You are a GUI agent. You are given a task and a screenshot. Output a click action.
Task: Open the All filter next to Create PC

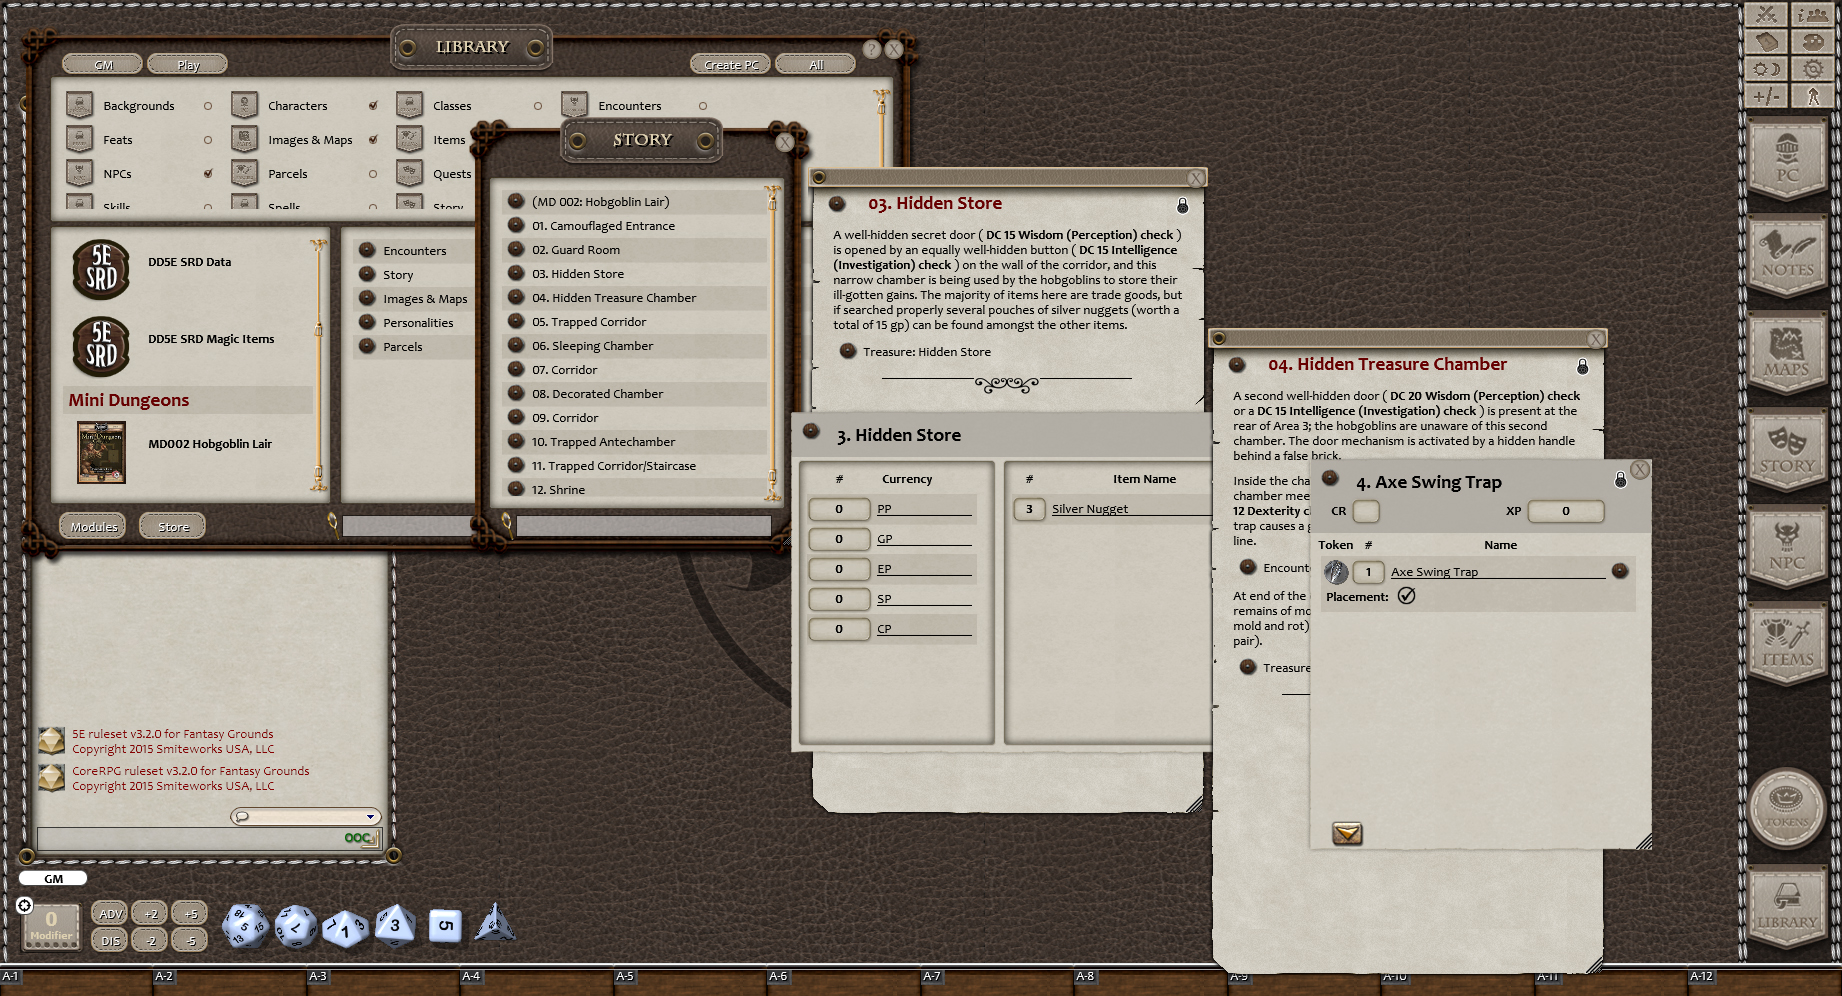click(x=816, y=63)
